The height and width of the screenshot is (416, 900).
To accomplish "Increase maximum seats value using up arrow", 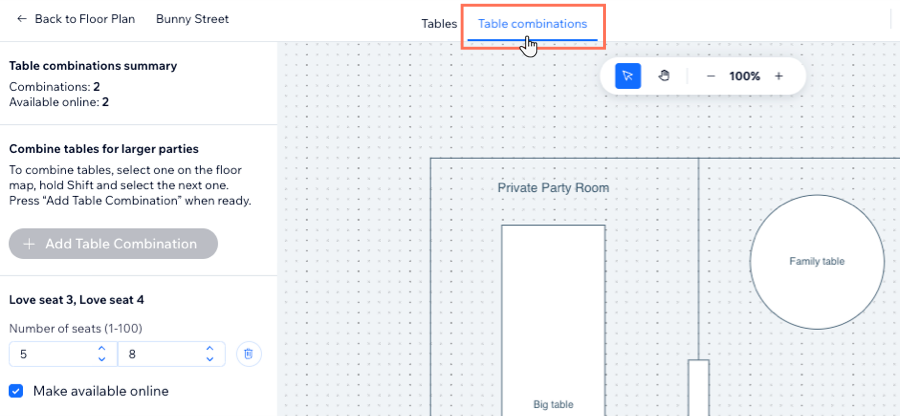I will tap(210, 348).
